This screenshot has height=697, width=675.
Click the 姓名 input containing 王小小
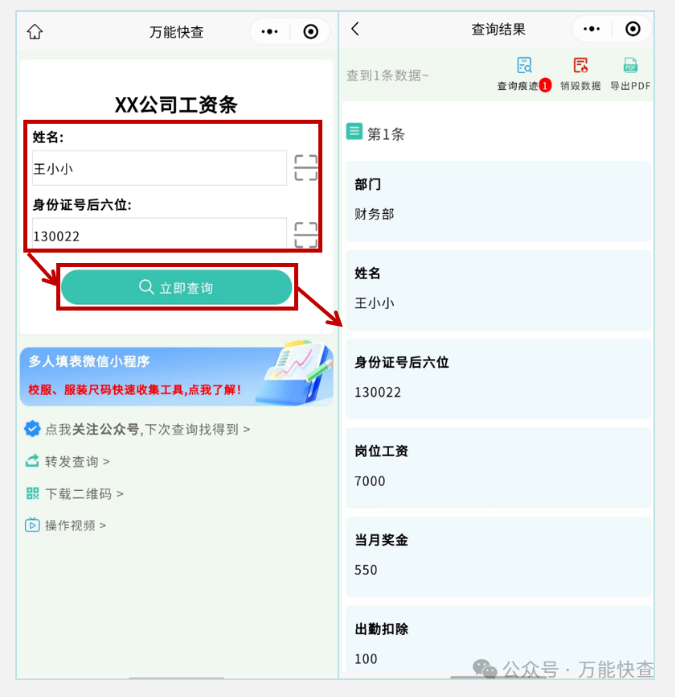(x=159, y=168)
